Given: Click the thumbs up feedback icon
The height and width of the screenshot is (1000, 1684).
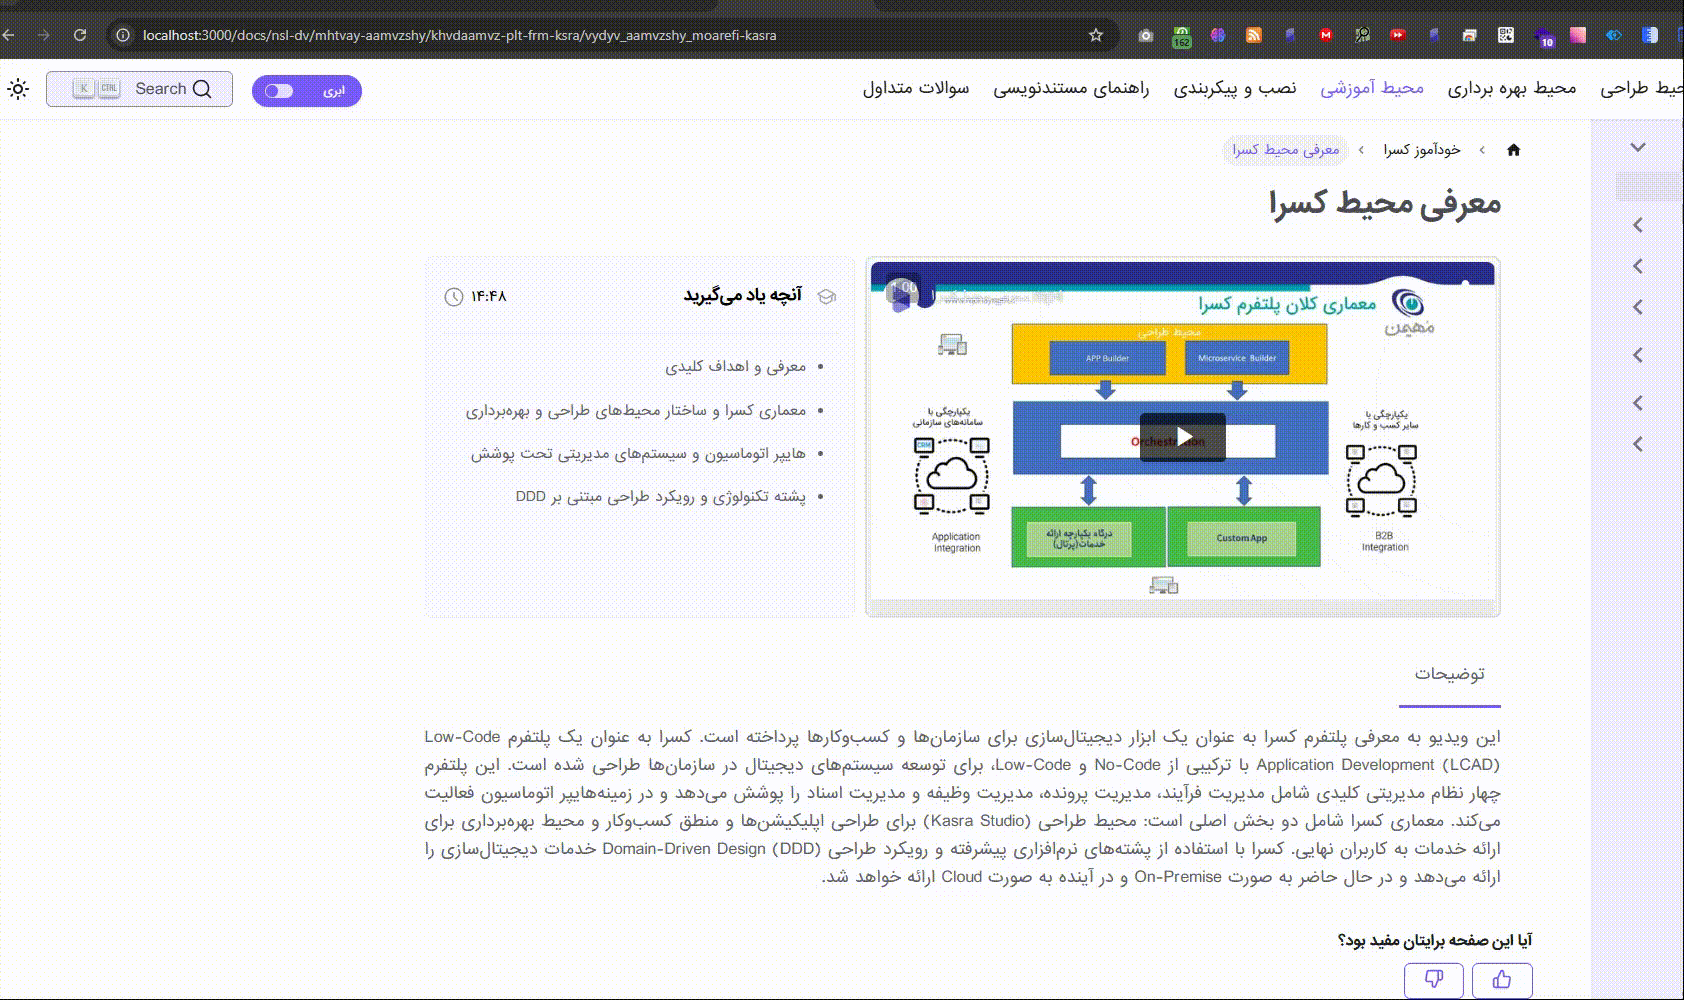Looking at the screenshot, I should coord(1501,980).
